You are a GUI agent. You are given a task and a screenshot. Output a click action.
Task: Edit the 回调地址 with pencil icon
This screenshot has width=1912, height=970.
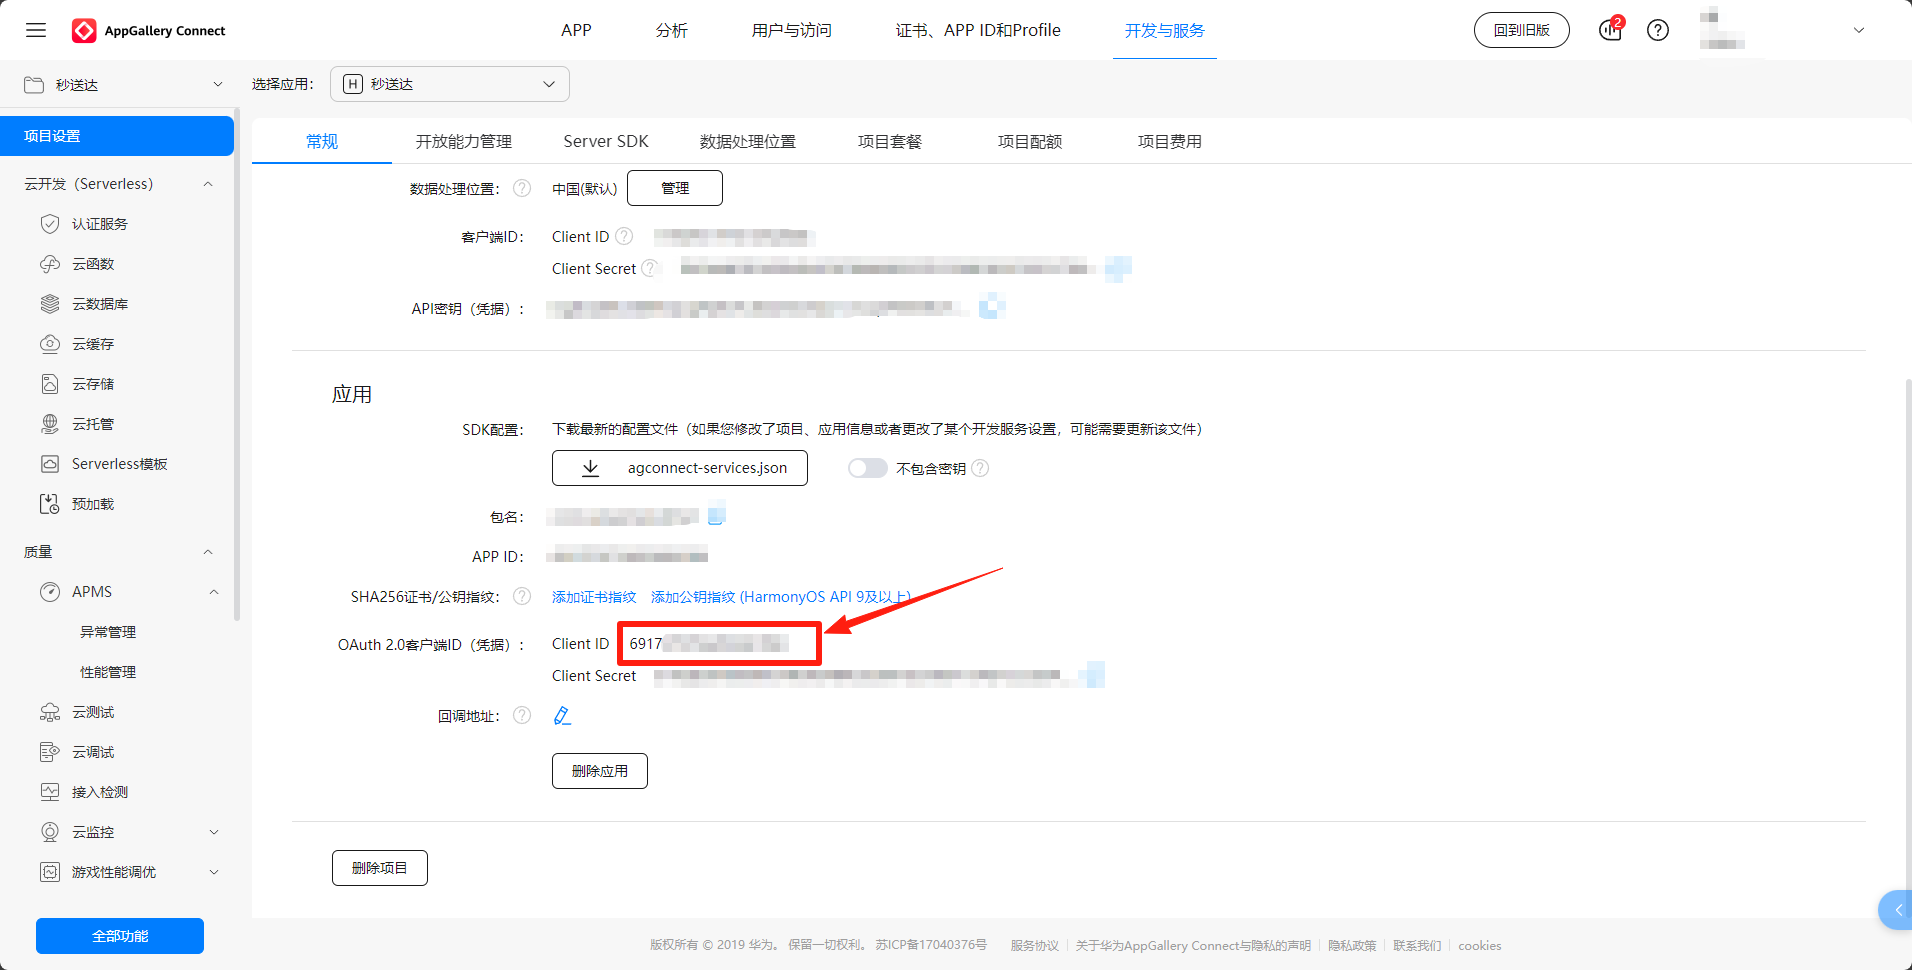[x=562, y=715]
